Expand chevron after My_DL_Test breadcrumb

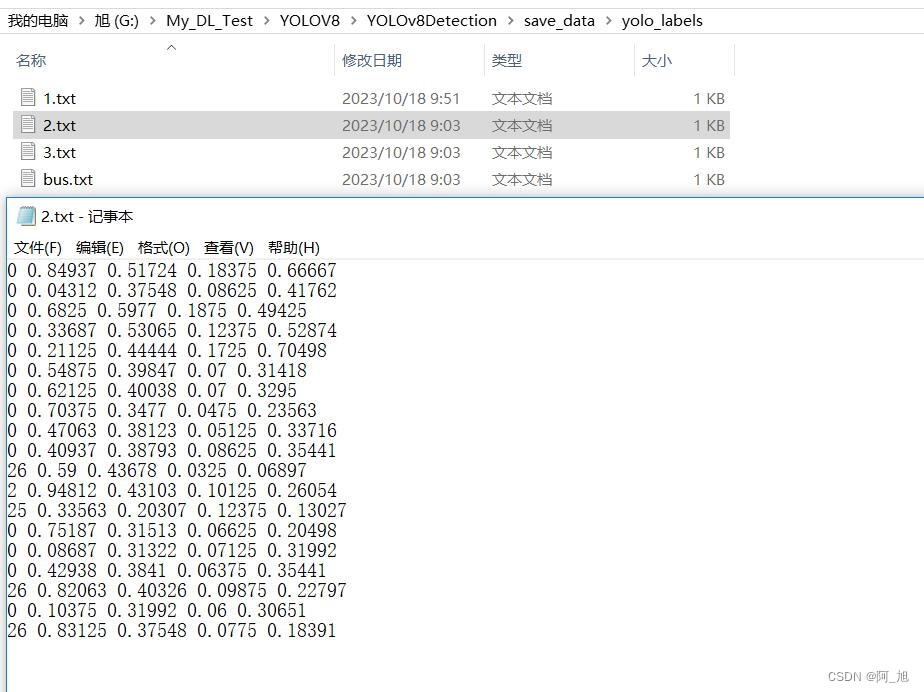[267, 21]
